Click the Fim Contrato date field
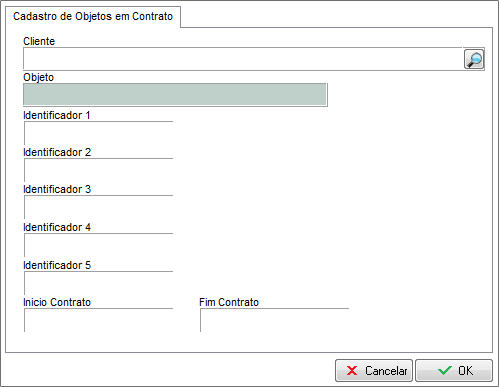Viewport: 499px width, 387px height. [274, 320]
